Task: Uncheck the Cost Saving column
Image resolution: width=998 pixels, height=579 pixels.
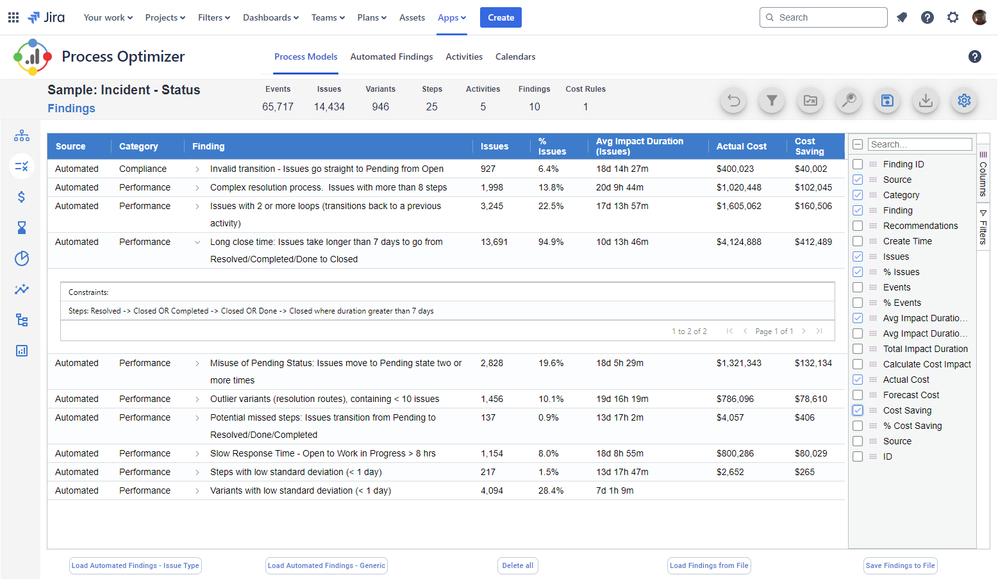Action: pyautogui.click(x=858, y=411)
